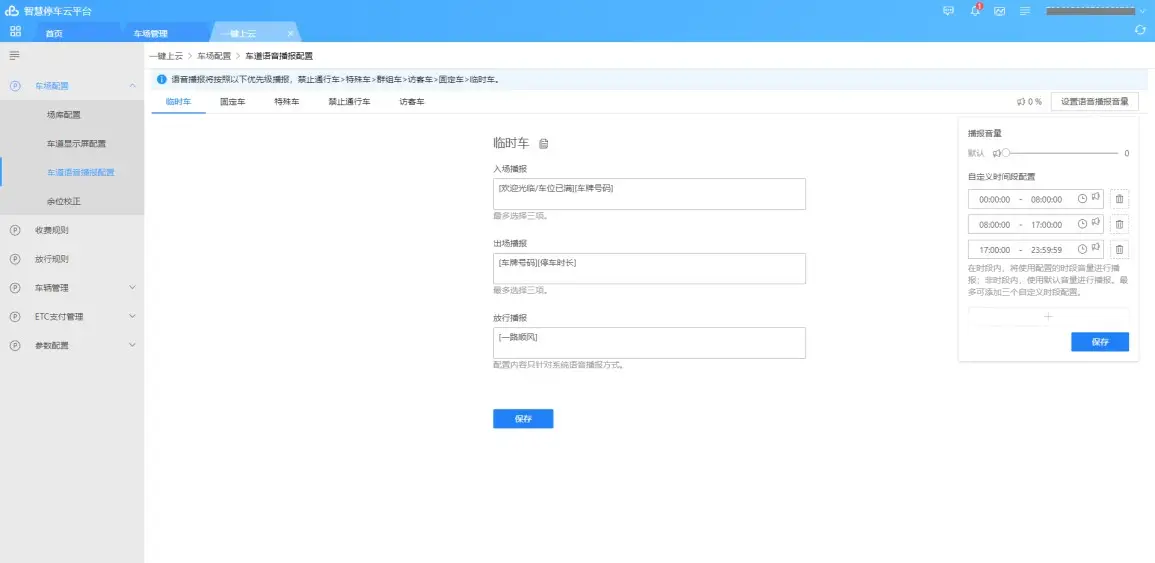Switch to the 禁止通行车 tab
The height and width of the screenshot is (563, 1155).
[349, 102]
